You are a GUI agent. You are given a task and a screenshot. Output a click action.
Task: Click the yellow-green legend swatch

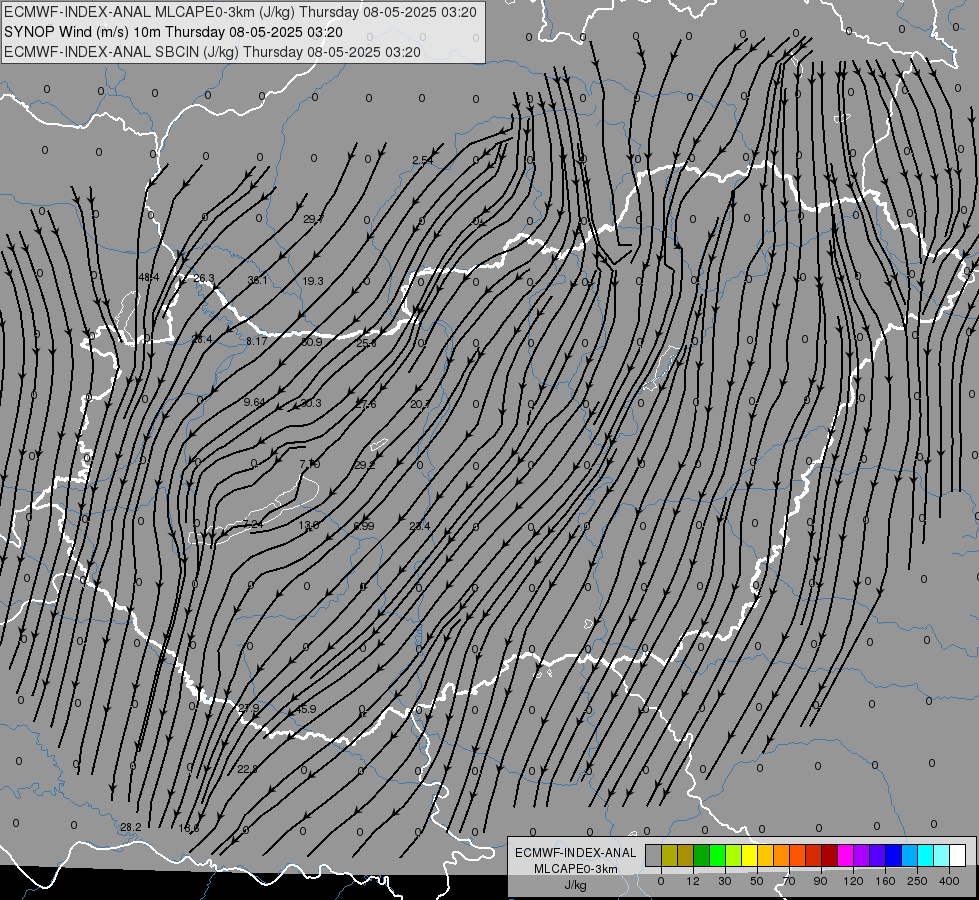click(x=733, y=855)
